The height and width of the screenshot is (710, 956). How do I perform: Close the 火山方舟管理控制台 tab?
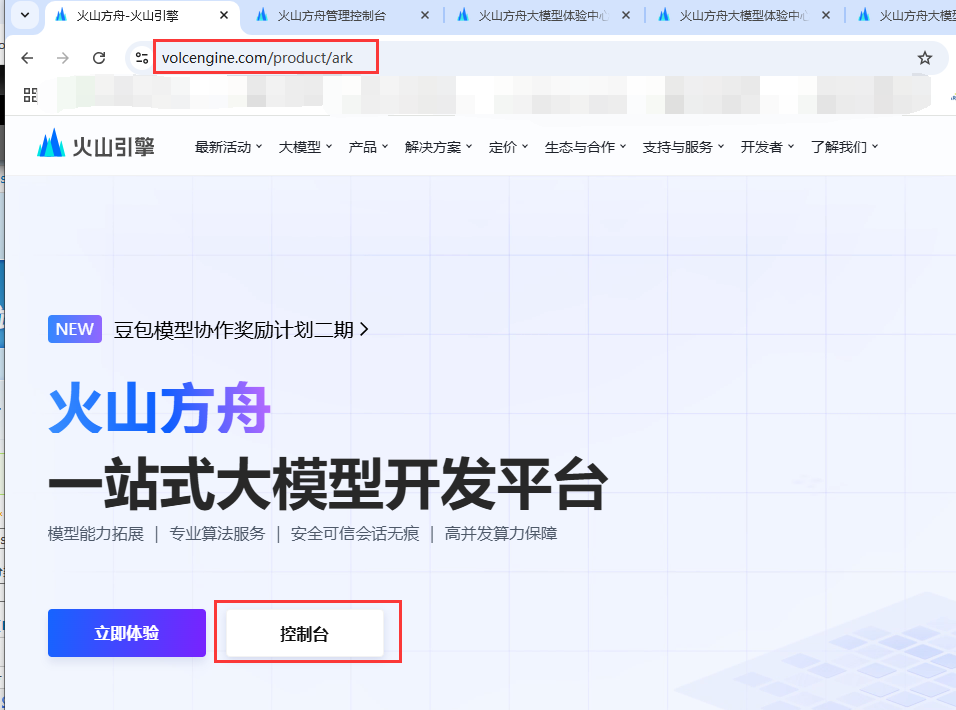pos(425,15)
